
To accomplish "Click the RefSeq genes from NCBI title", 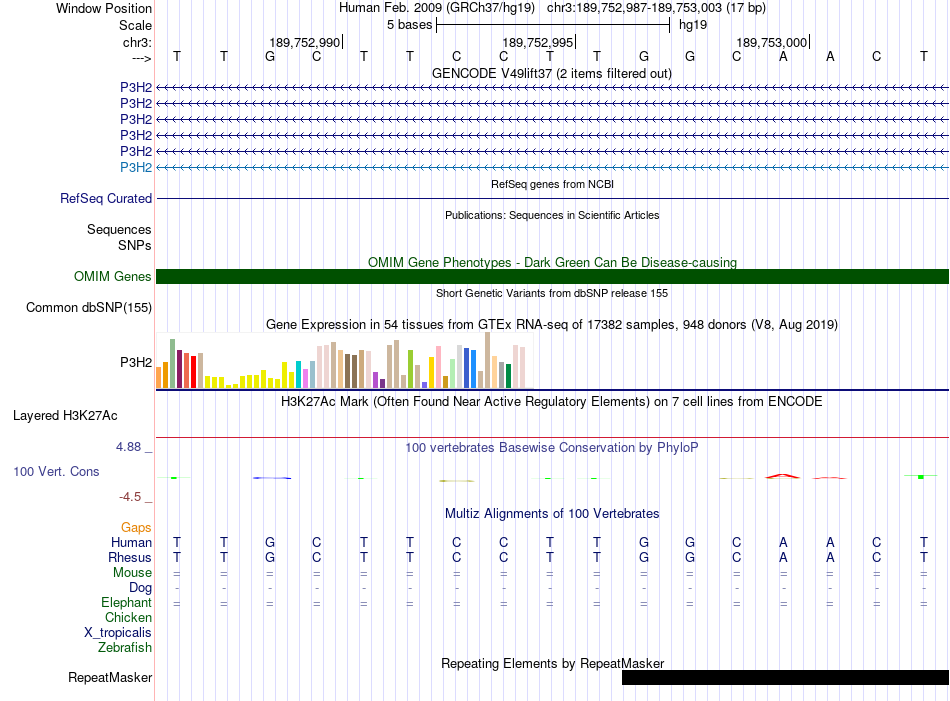I will 552,184.
